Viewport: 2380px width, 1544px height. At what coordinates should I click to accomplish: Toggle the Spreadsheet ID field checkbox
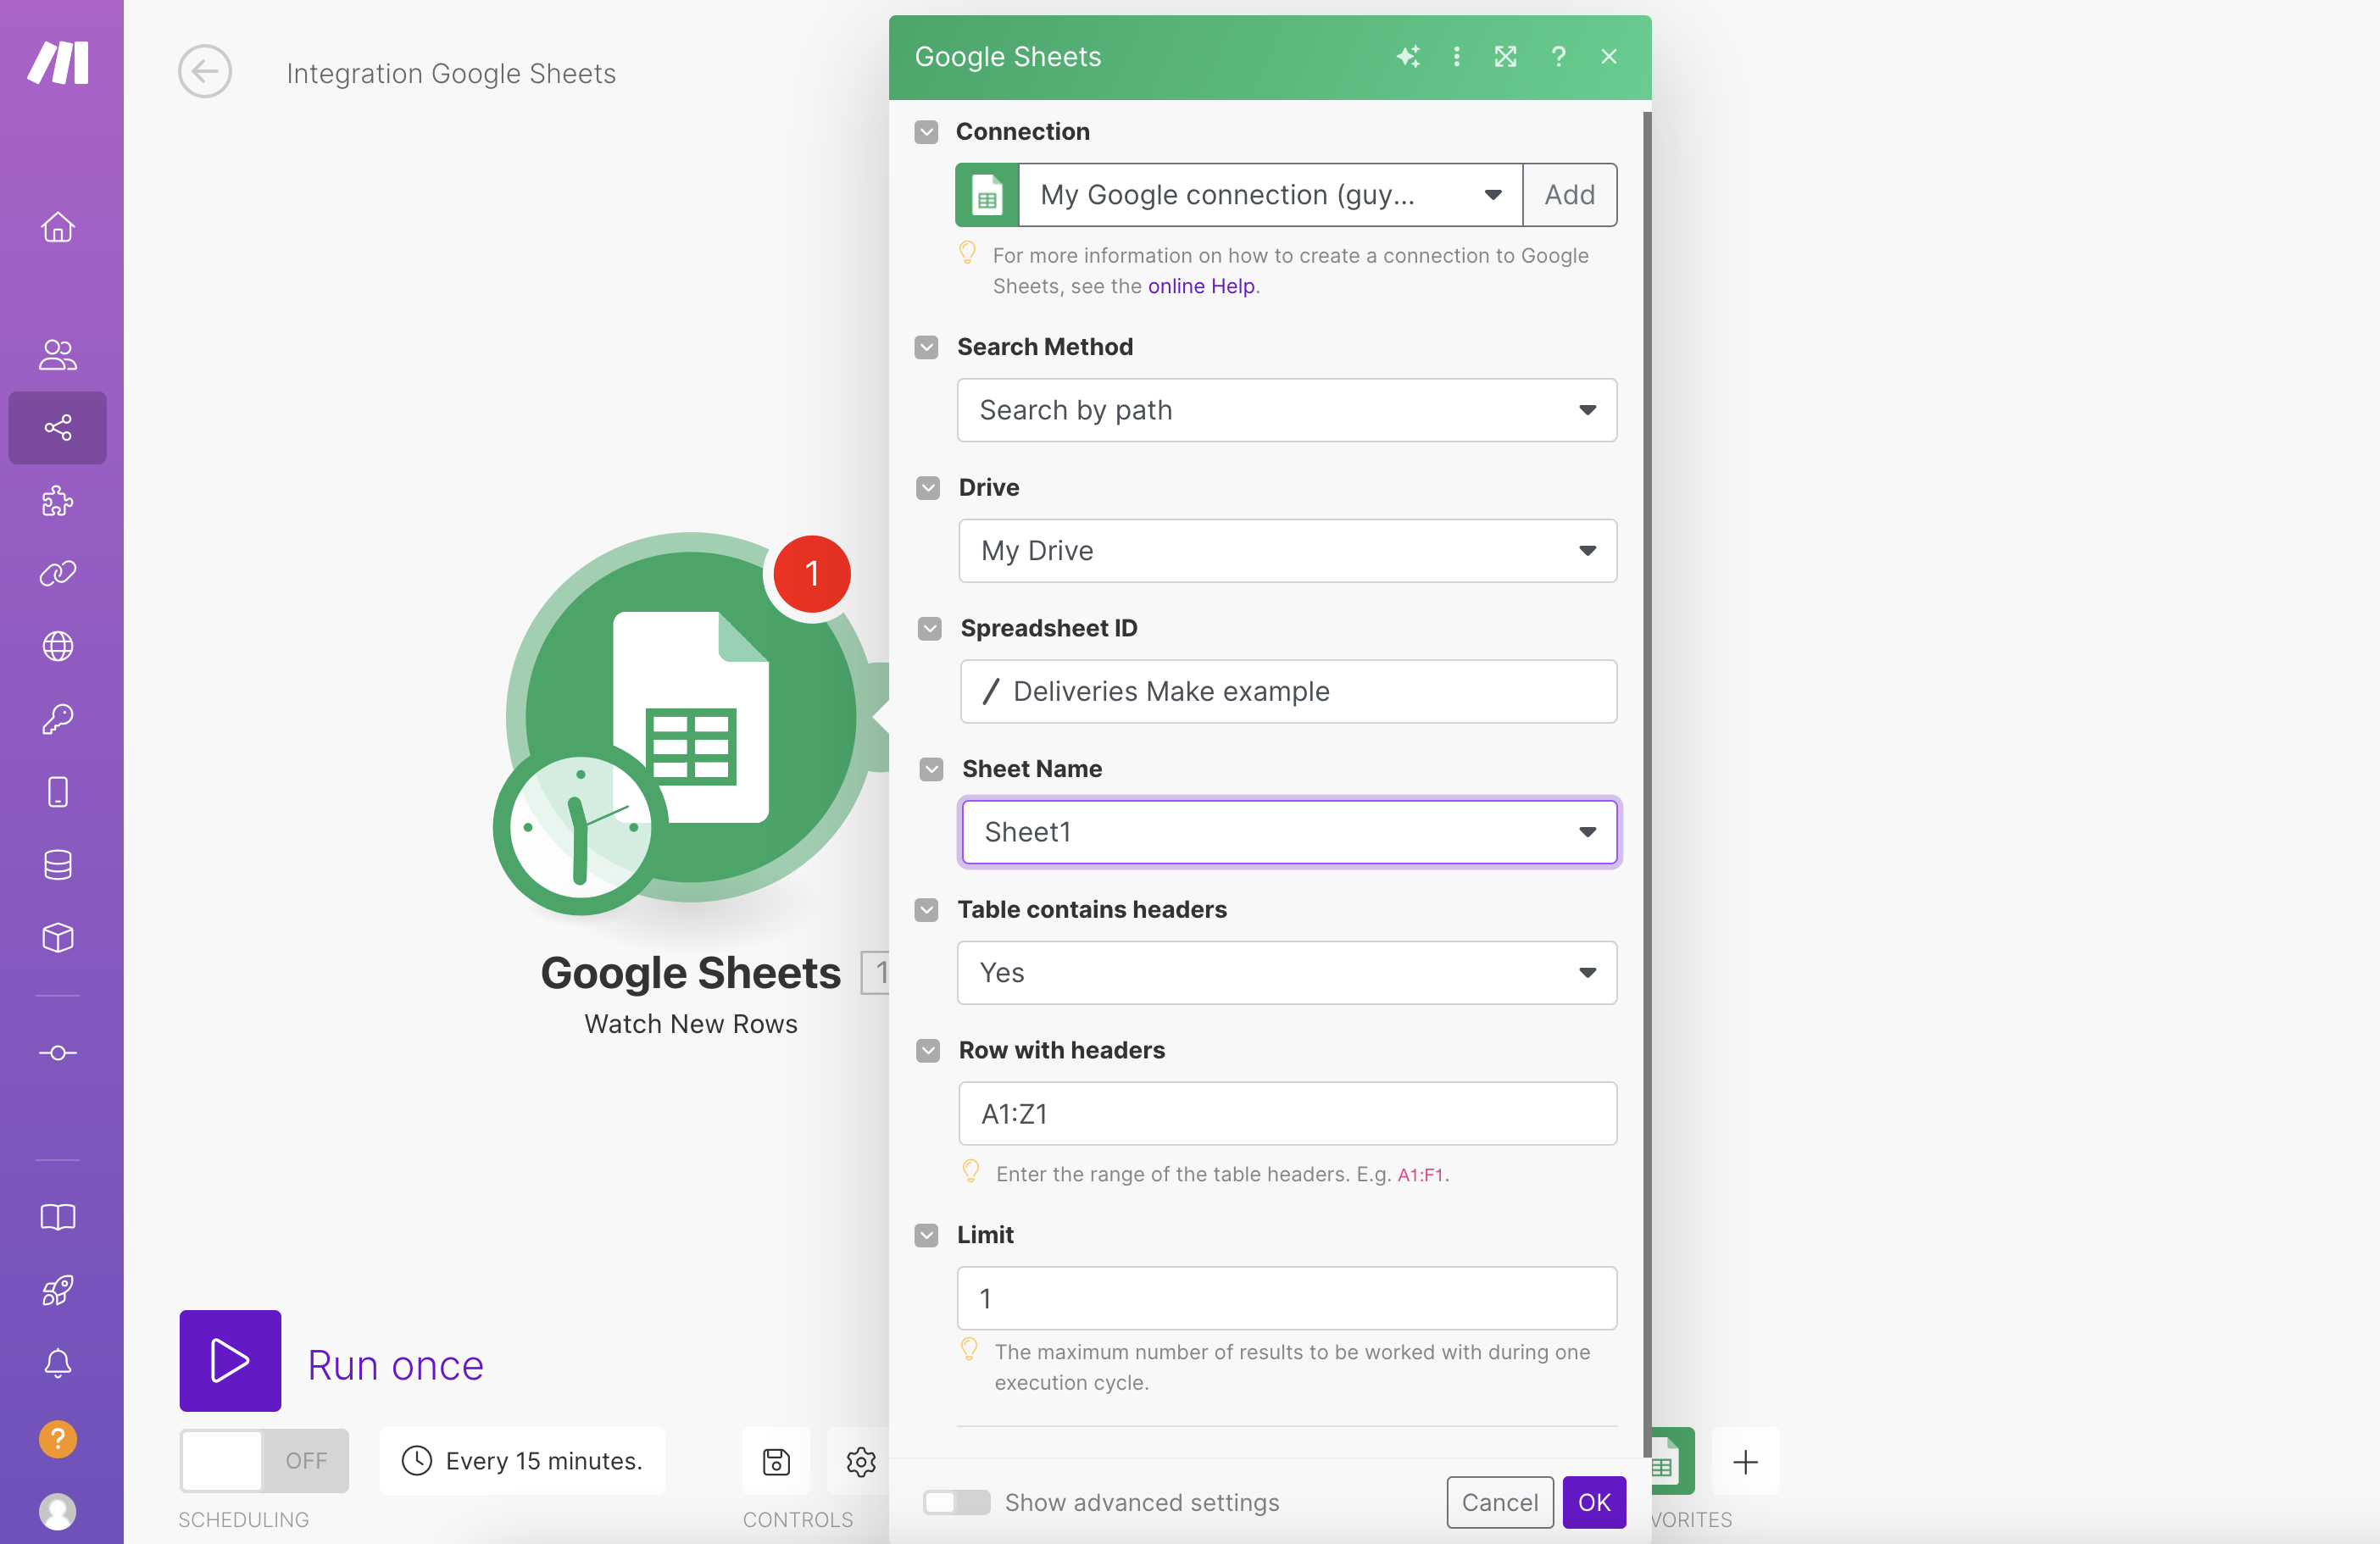[930, 629]
